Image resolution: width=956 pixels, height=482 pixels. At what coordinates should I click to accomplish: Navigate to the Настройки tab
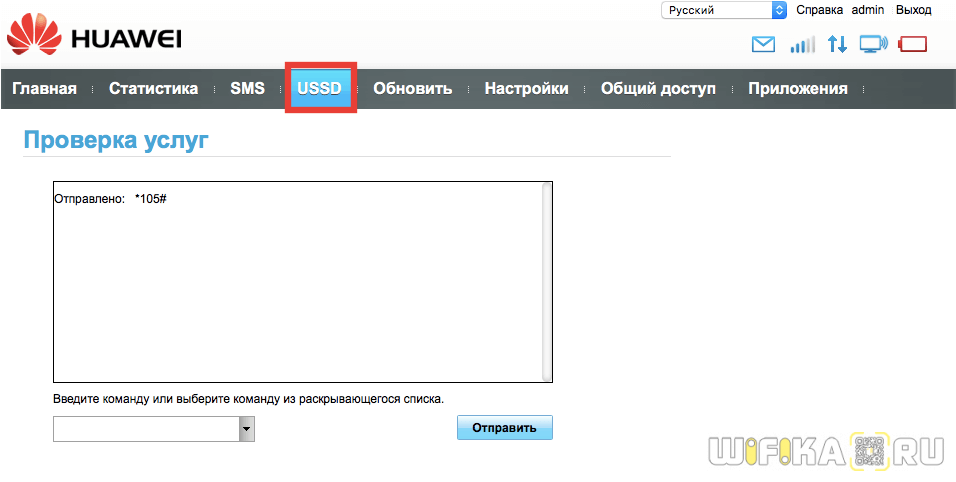tap(526, 89)
